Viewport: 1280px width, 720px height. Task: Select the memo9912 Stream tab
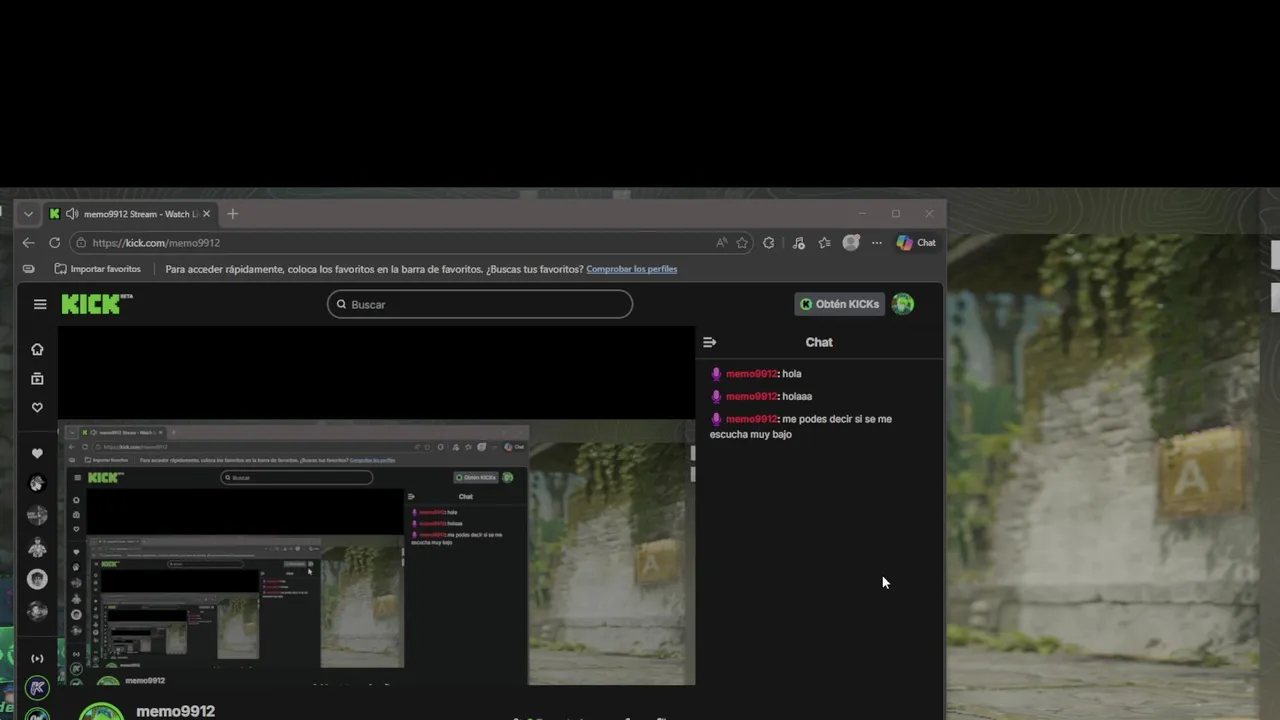click(130, 214)
